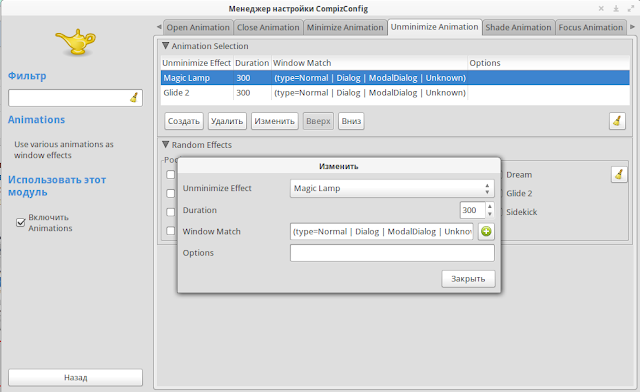Open the Unminimize Effect combo box
Viewport: 640px width, 392px height.
pyautogui.click(x=392, y=188)
